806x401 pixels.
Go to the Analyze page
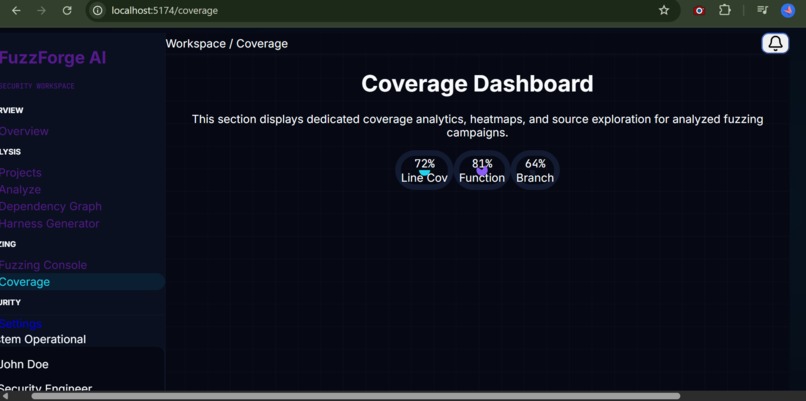(x=20, y=190)
